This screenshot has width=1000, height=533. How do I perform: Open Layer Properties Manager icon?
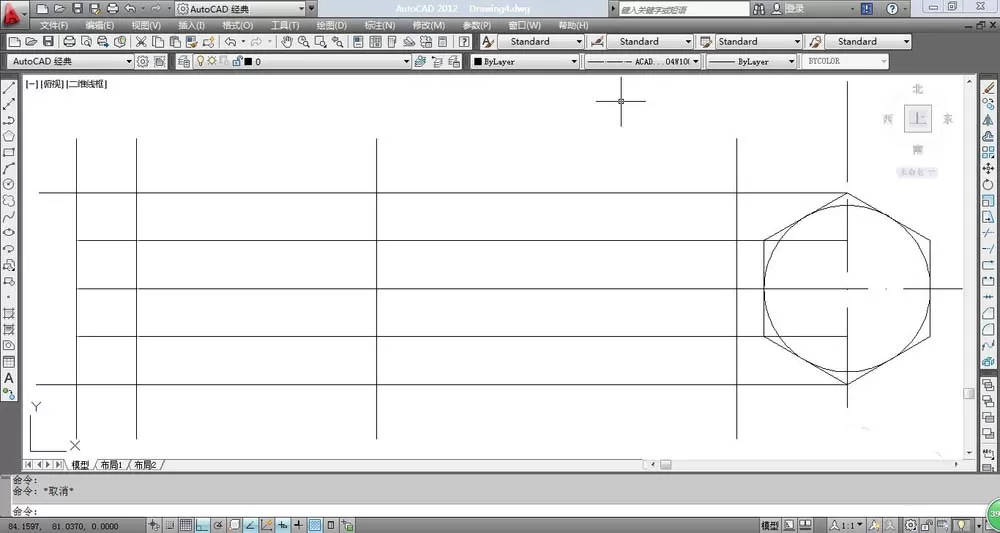184,61
